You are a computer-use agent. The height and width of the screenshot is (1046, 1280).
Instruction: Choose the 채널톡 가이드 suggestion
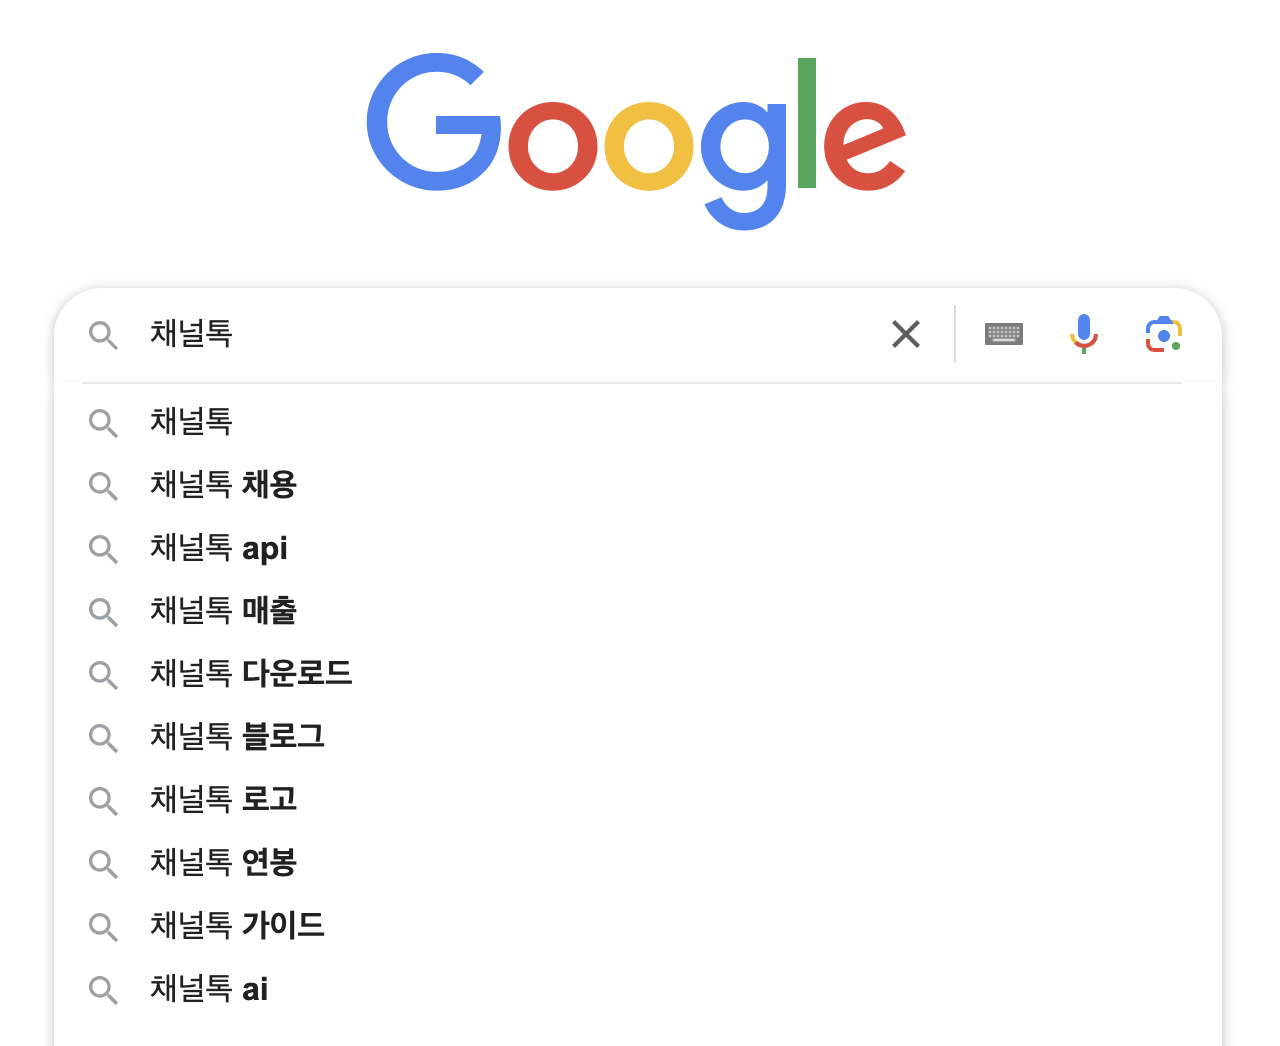tap(237, 926)
